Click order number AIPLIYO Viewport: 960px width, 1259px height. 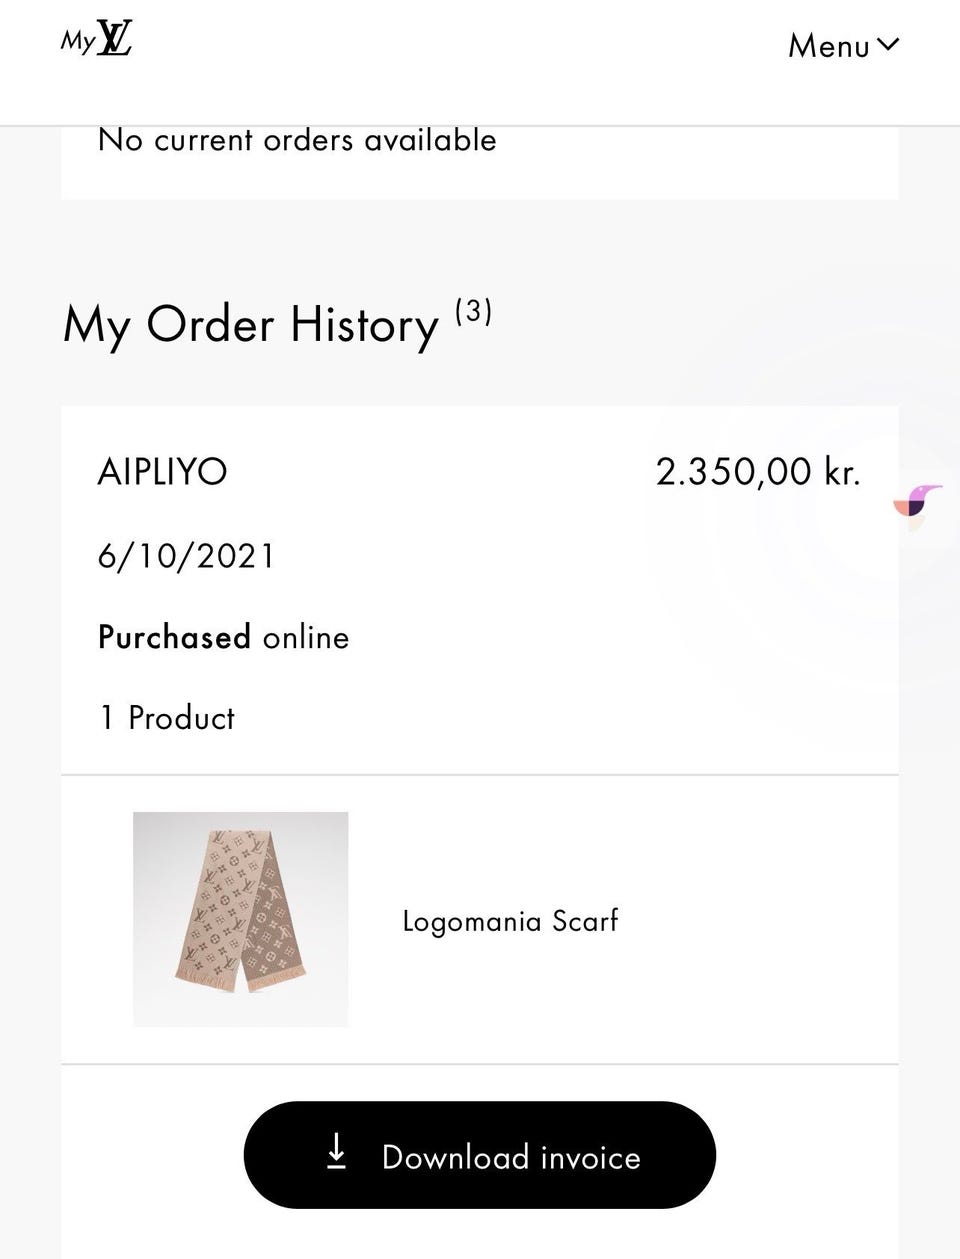pyautogui.click(x=163, y=472)
